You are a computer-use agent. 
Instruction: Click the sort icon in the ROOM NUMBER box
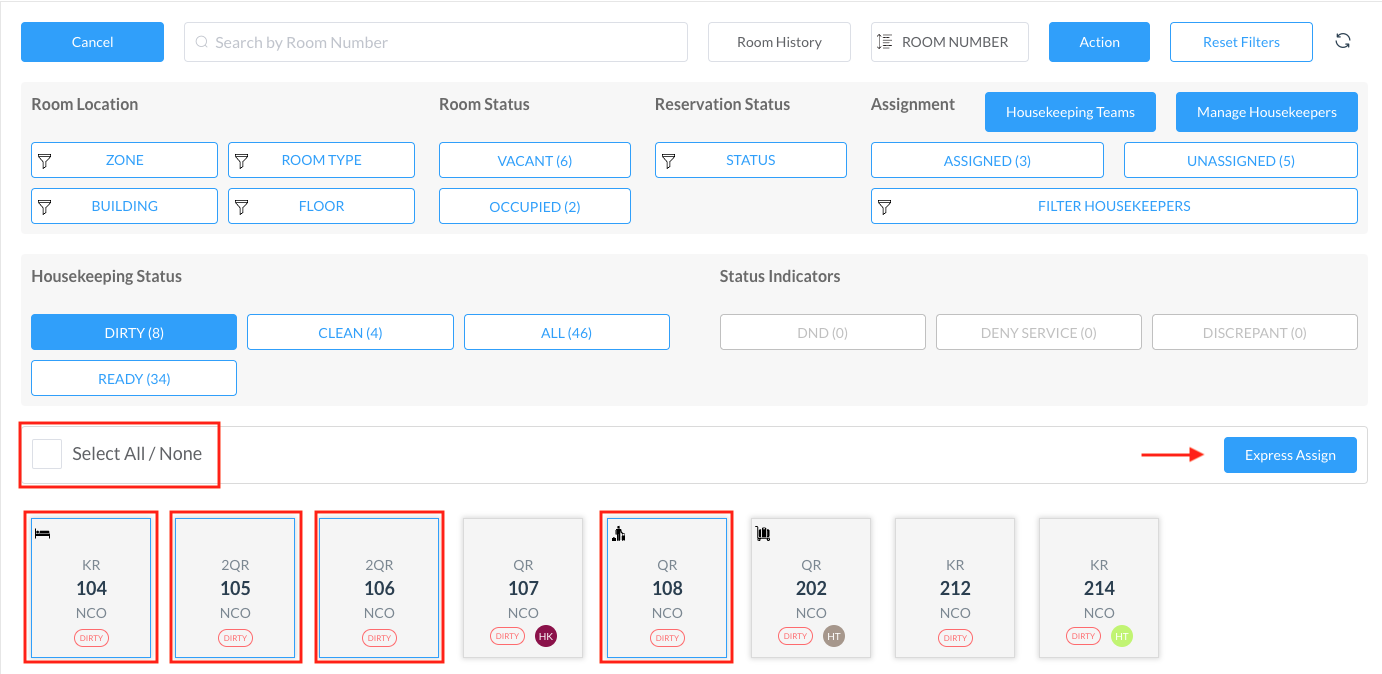tap(884, 42)
